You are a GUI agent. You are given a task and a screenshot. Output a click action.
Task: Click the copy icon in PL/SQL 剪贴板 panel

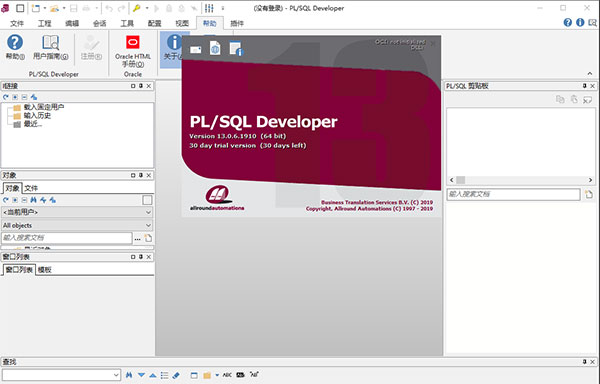click(560, 99)
